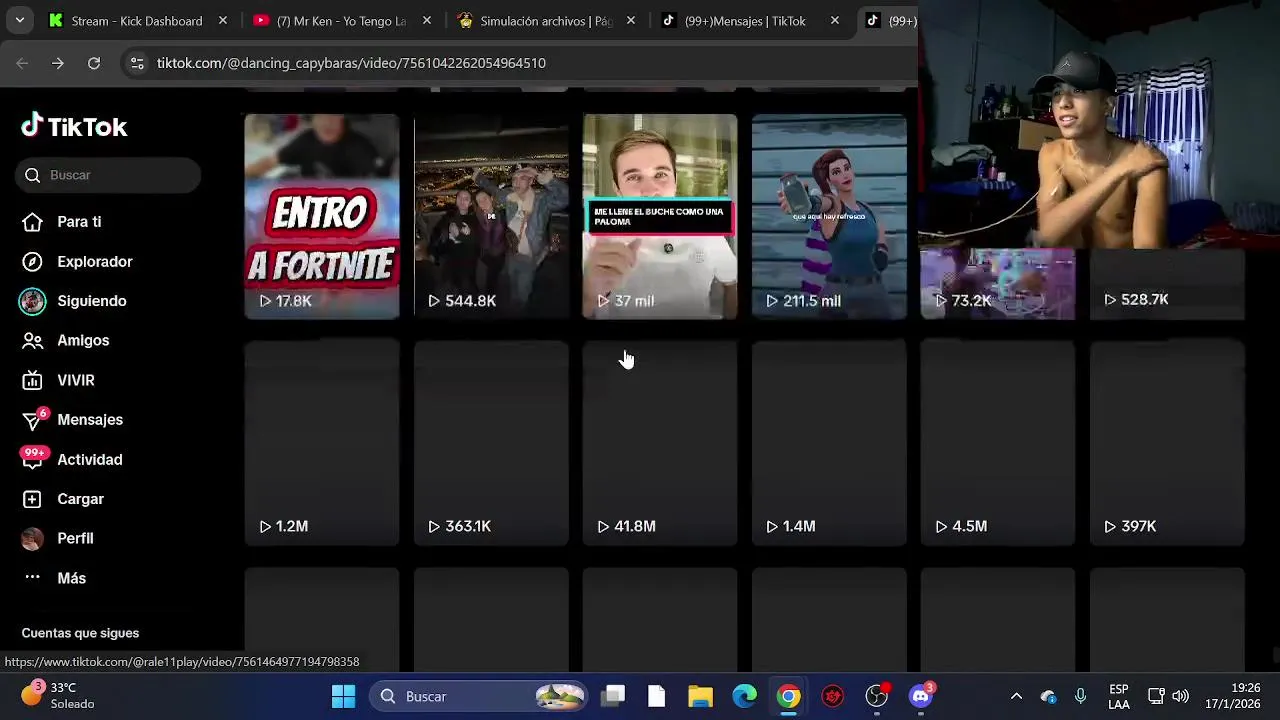Screen dimensions: 1280x720
Task: Close the (99+)Mensajes TikTok tab
Action: pyautogui.click(x=835, y=20)
